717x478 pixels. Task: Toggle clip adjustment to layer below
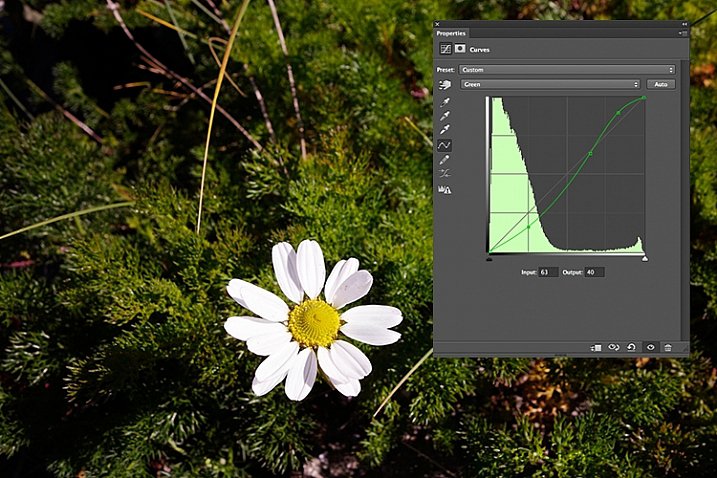click(x=596, y=347)
